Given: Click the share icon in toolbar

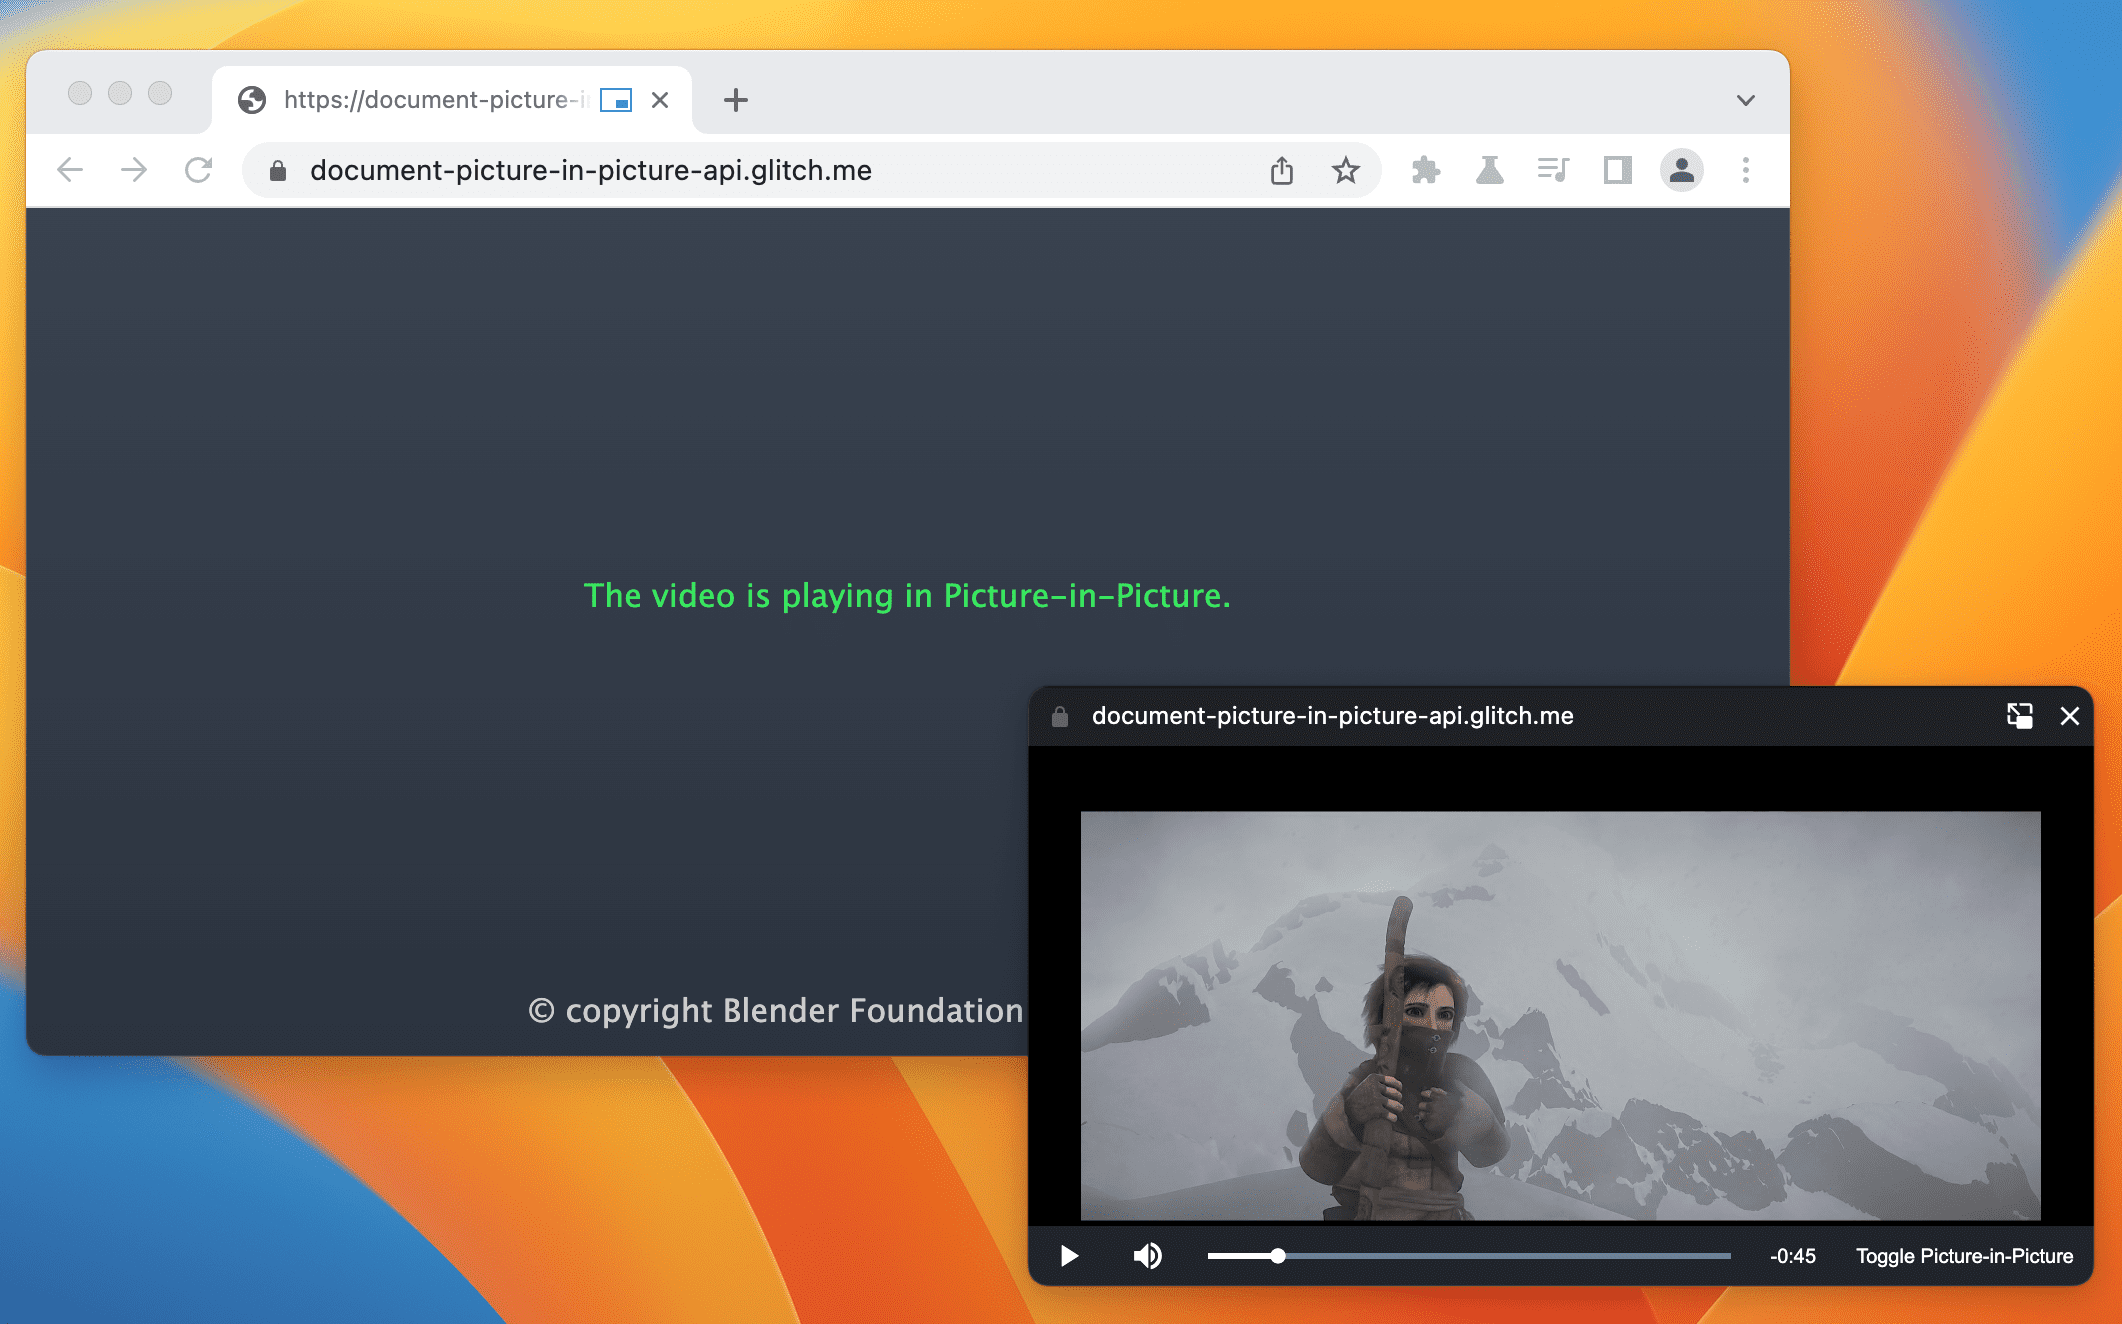Looking at the screenshot, I should coord(1282,170).
